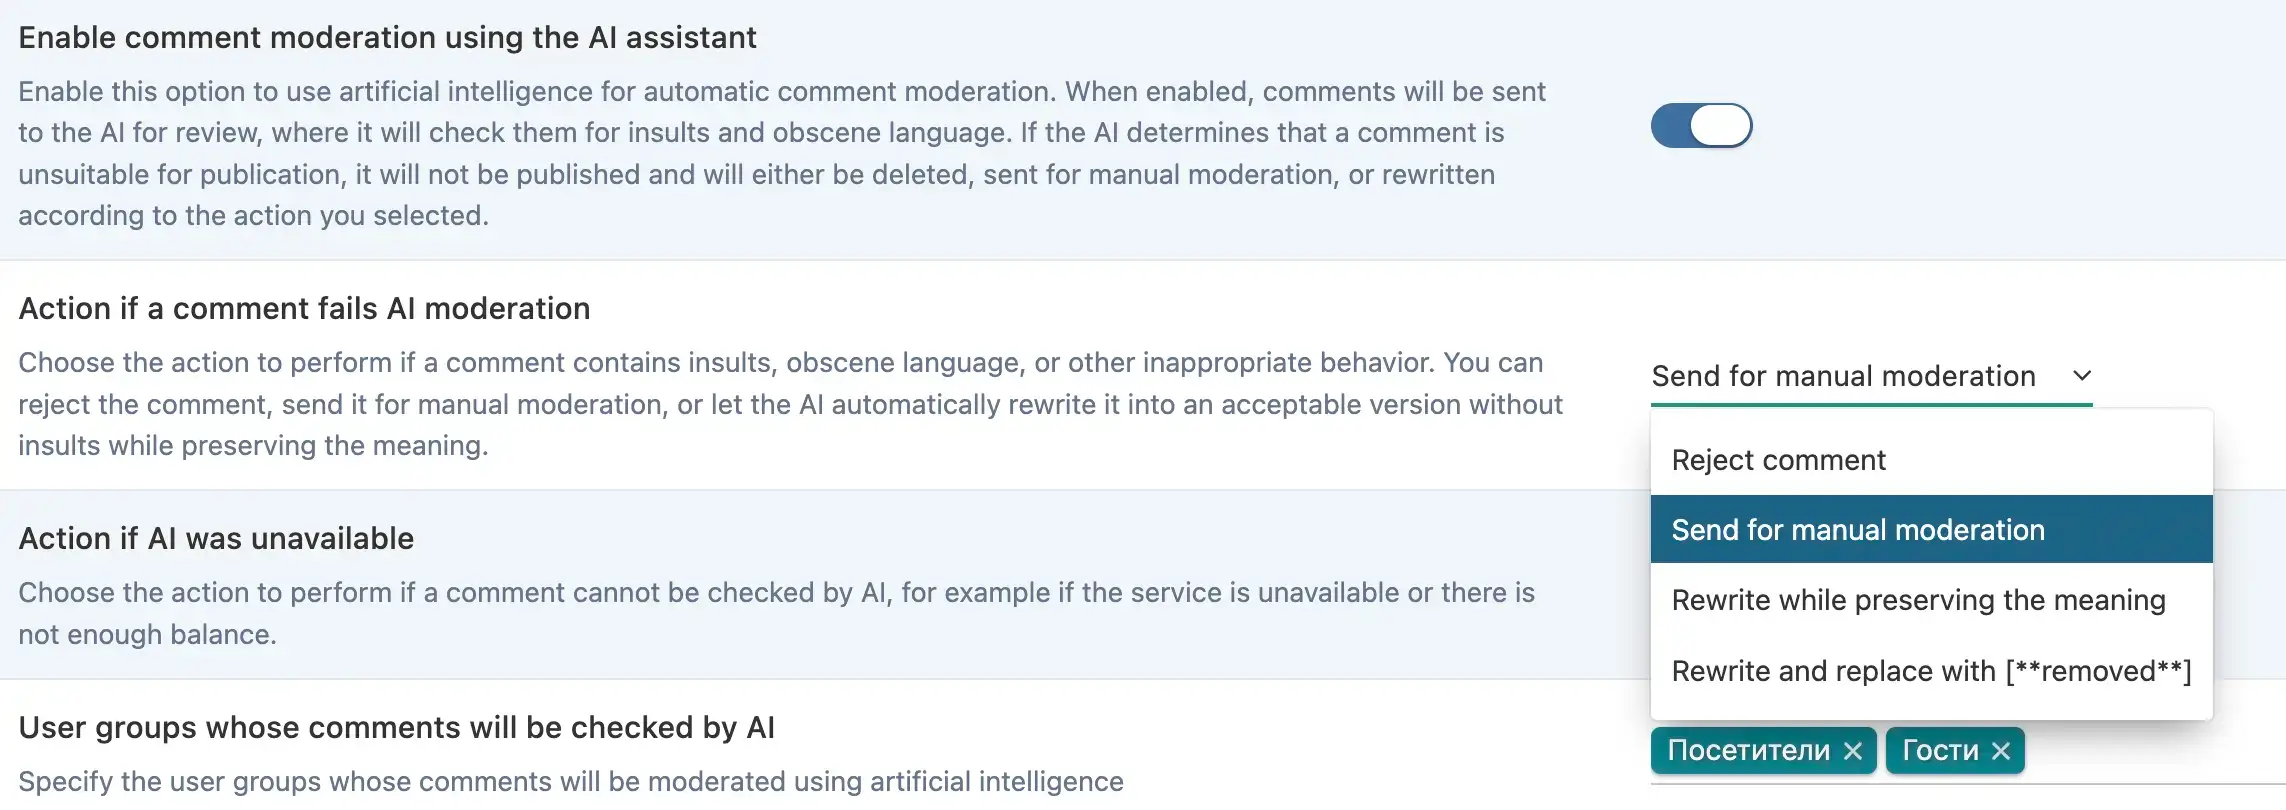Image resolution: width=2286 pixels, height=810 pixels.
Task: Click 'Action if AI was unavailable' heading
Action: [216, 539]
